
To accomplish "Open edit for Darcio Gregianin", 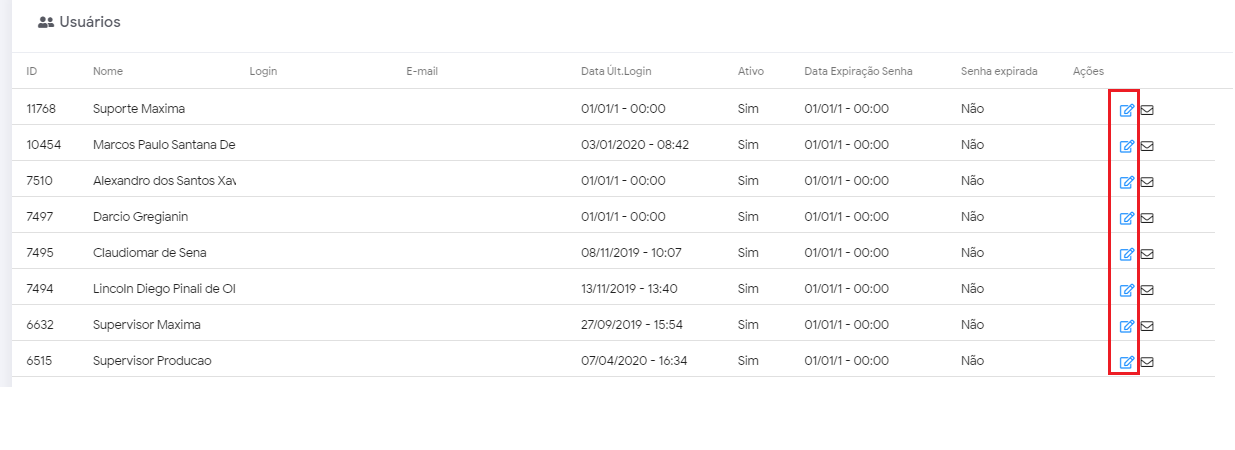I will (1126, 218).
